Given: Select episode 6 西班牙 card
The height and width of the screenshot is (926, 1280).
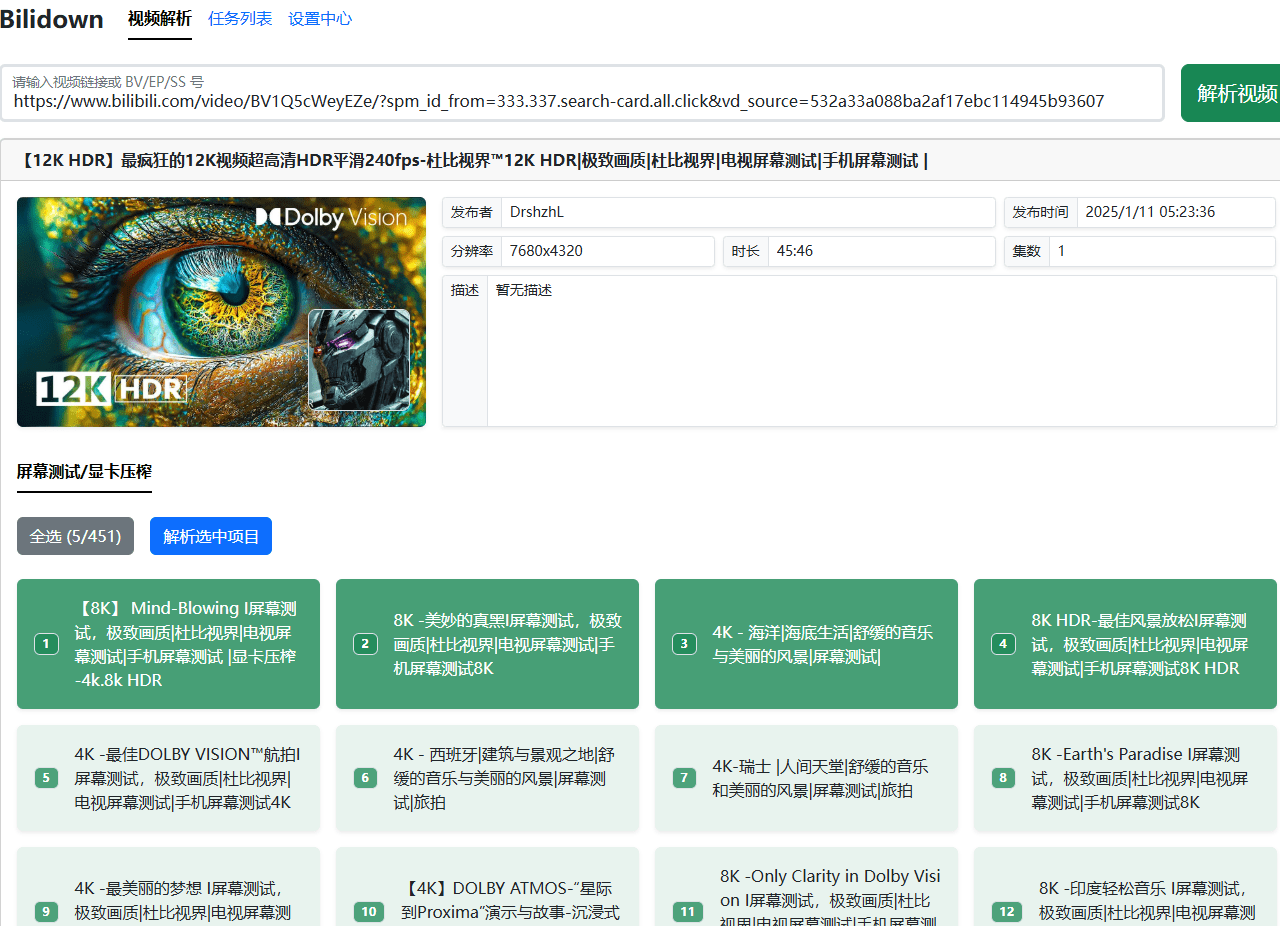Looking at the screenshot, I should pyautogui.click(x=487, y=778).
